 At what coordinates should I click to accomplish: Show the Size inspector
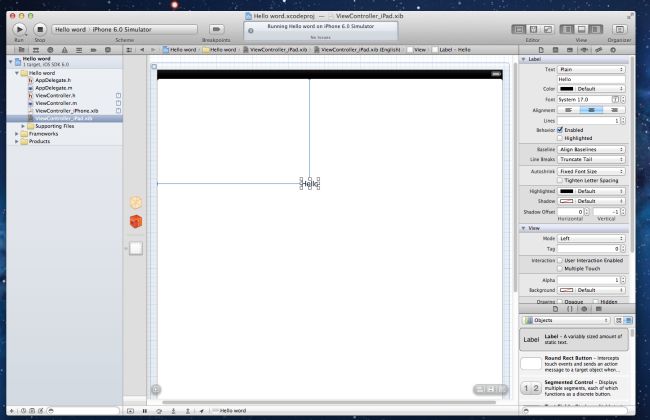pyautogui.click(x=598, y=50)
